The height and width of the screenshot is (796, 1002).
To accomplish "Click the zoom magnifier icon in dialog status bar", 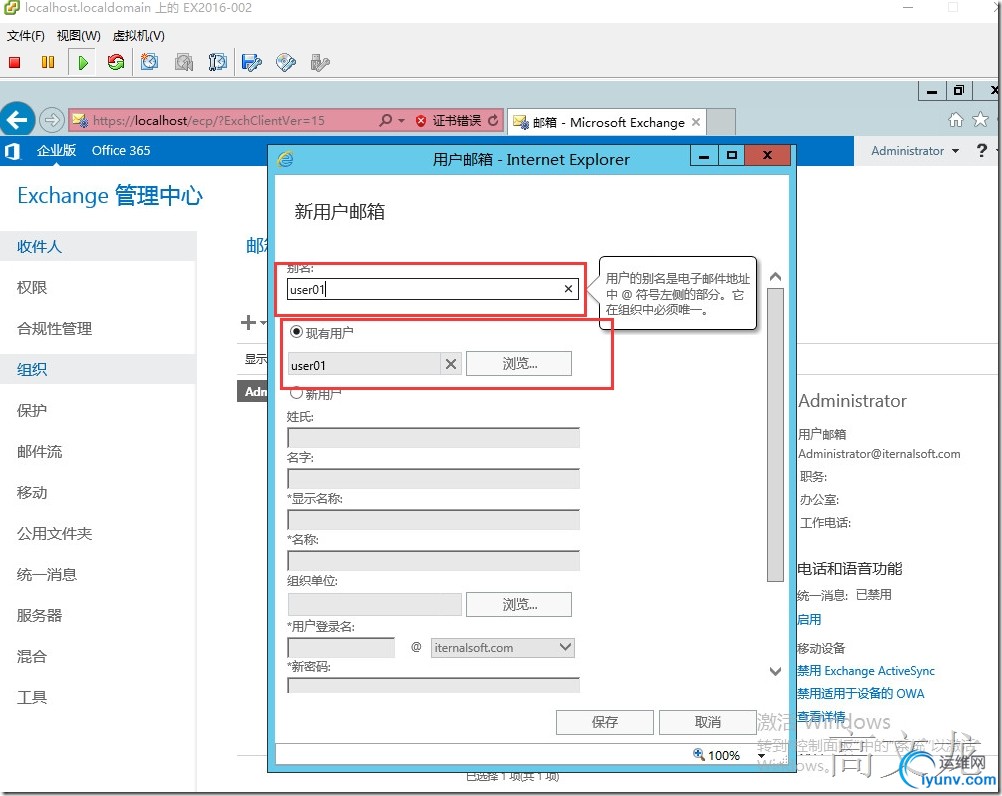I will tap(699, 754).
